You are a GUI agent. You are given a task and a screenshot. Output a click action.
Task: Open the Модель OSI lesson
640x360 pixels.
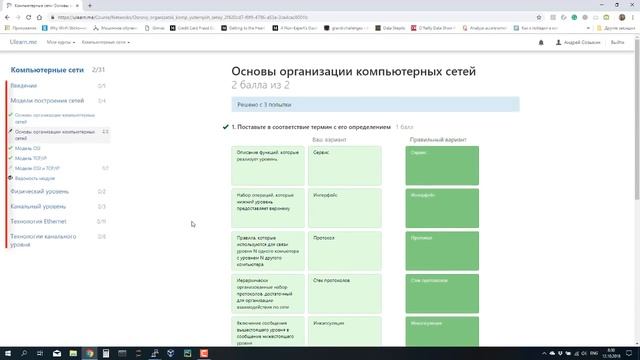point(27,148)
